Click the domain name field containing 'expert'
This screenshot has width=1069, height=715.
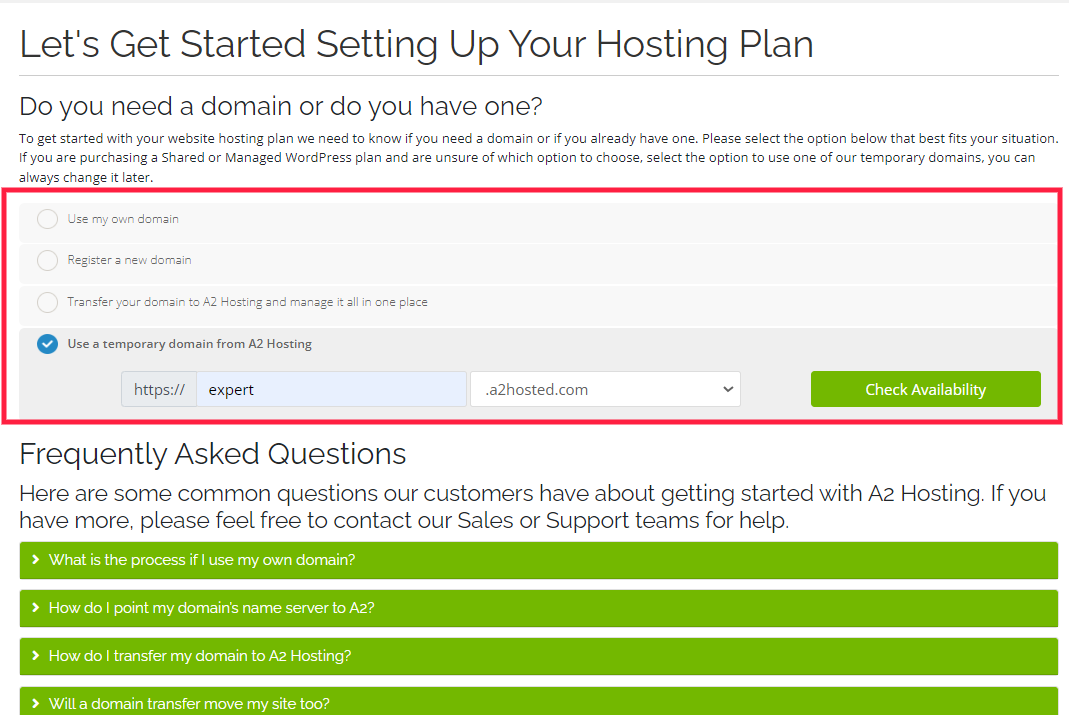click(x=331, y=389)
